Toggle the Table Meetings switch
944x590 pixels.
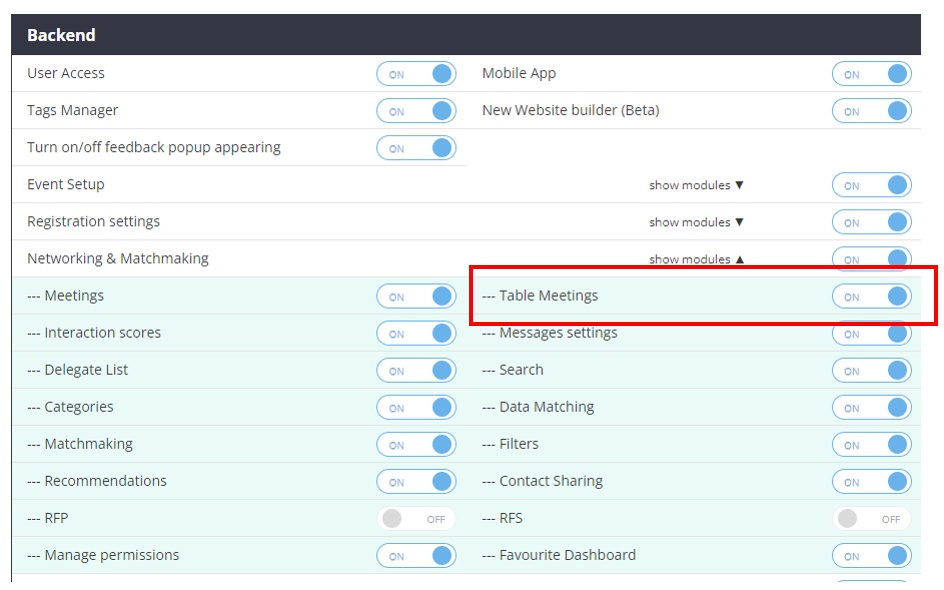871,296
